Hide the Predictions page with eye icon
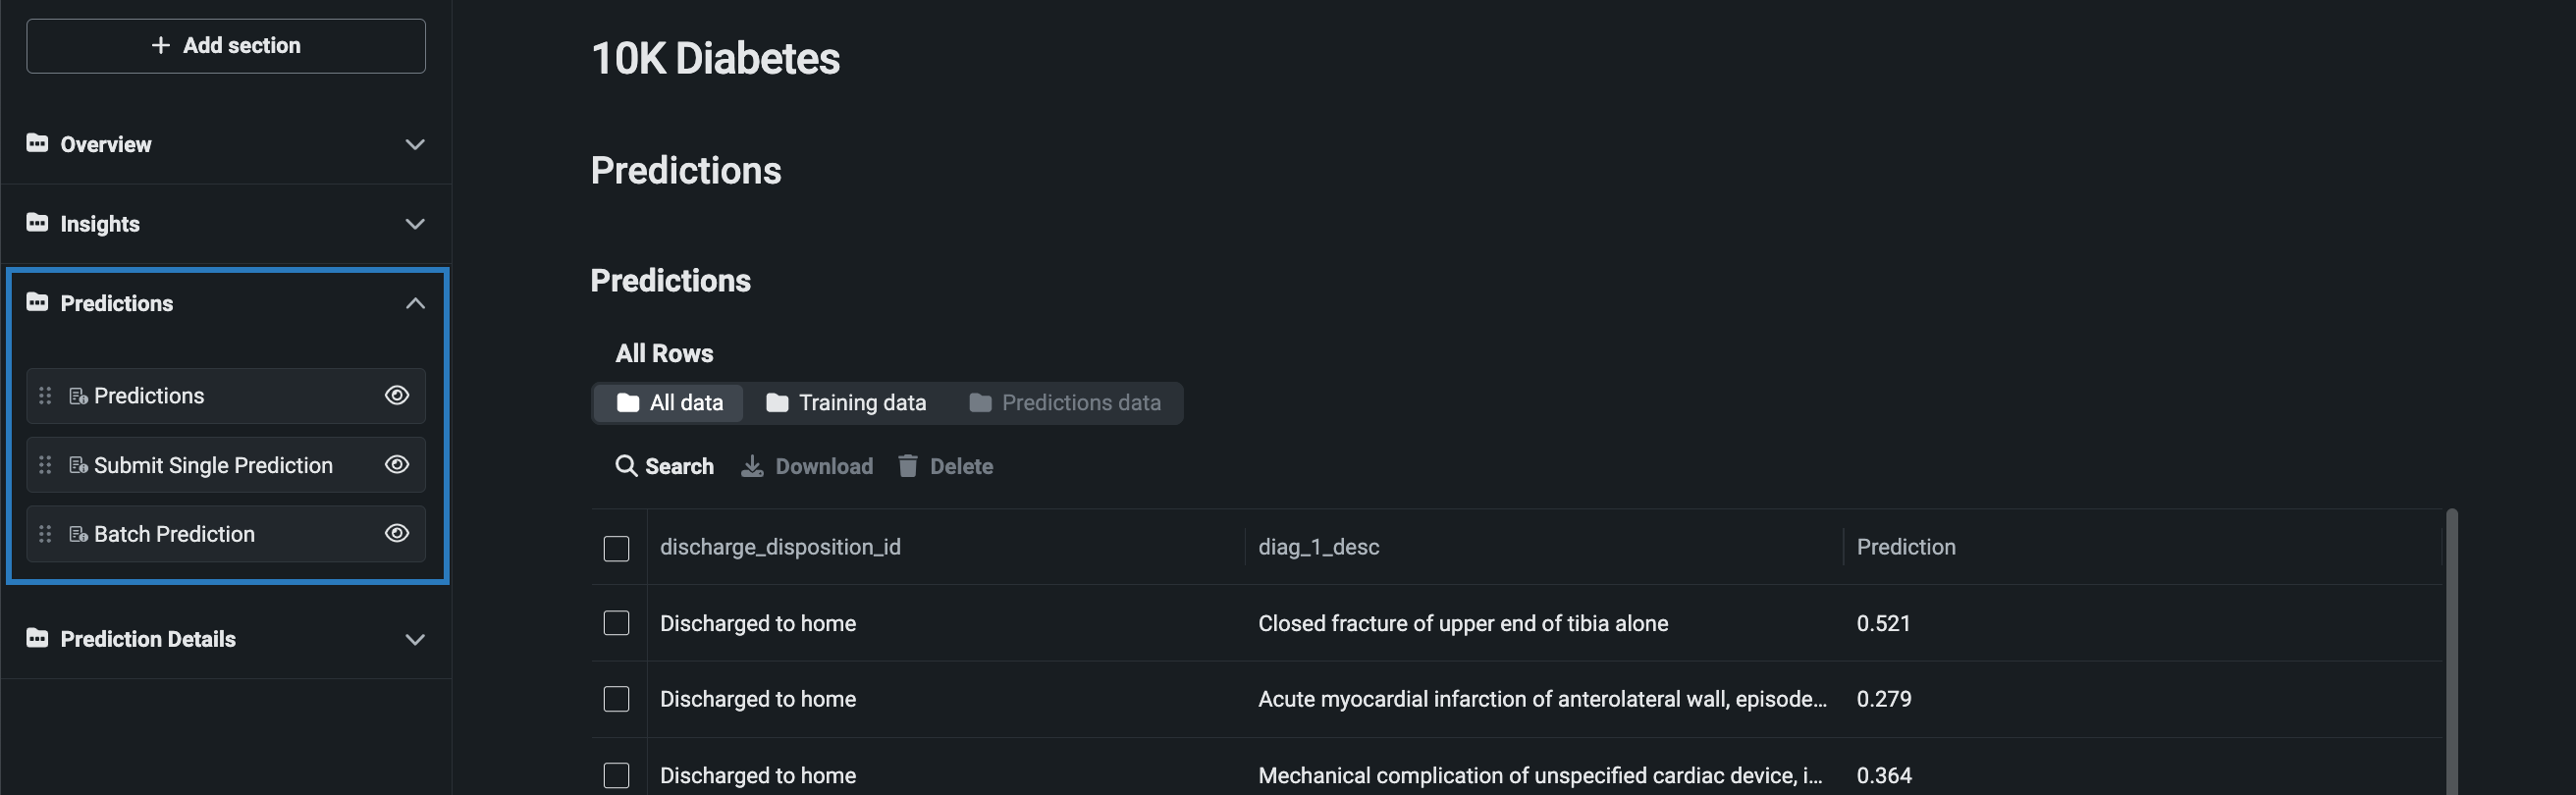The image size is (2576, 795). point(397,396)
